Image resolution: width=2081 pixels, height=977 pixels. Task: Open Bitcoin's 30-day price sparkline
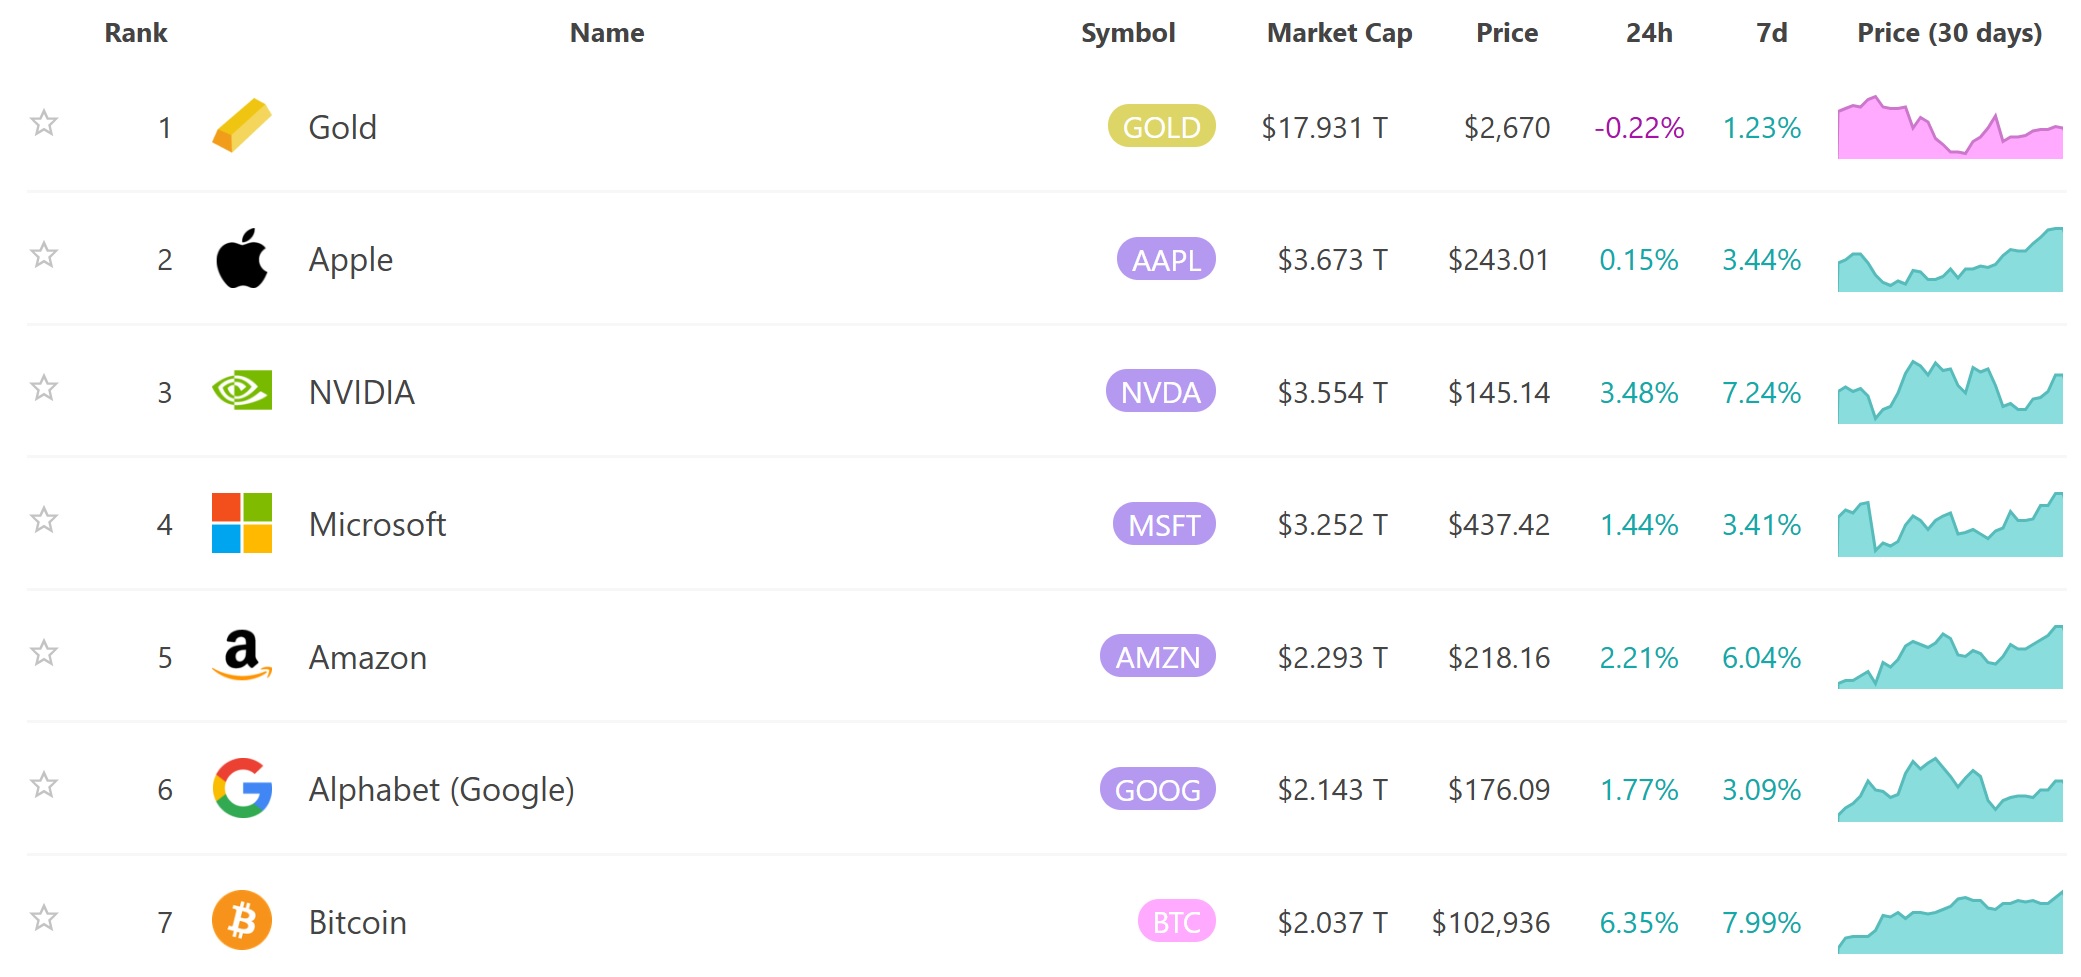[x=1950, y=922]
